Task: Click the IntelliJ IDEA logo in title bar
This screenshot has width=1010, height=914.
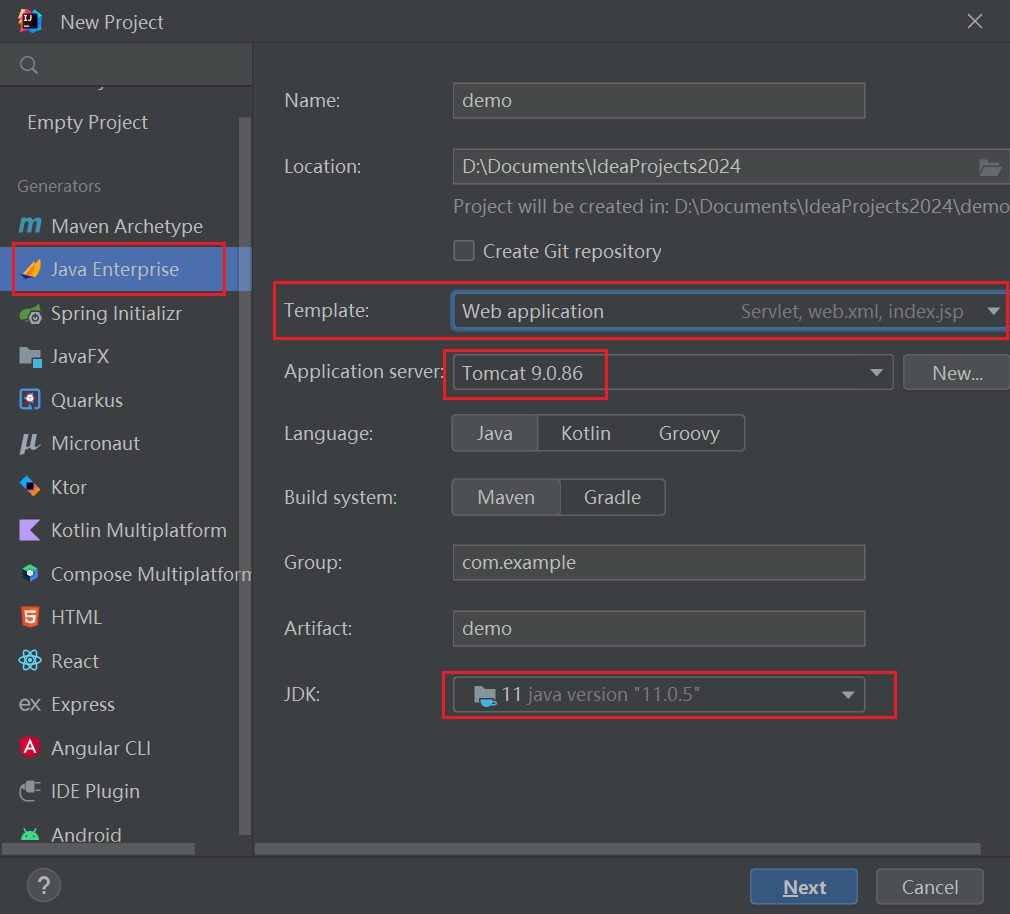Action: 30,21
